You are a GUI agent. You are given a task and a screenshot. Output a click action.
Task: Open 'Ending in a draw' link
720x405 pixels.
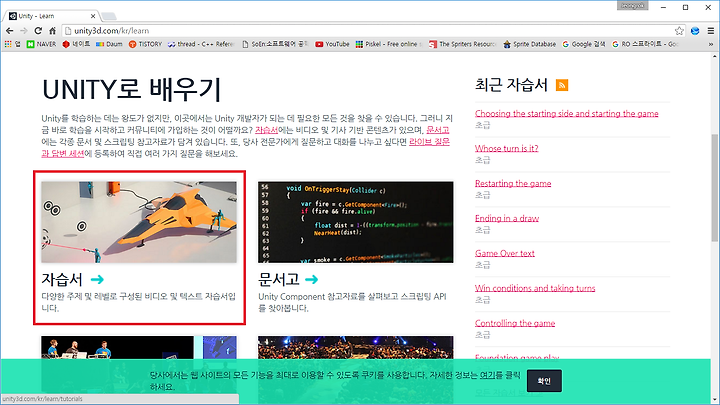507,218
